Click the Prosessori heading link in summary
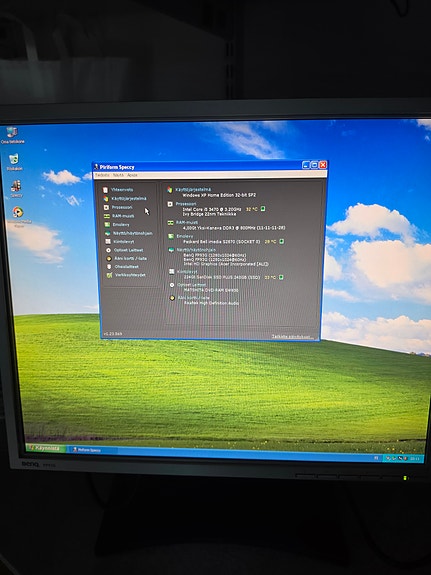 point(186,204)
